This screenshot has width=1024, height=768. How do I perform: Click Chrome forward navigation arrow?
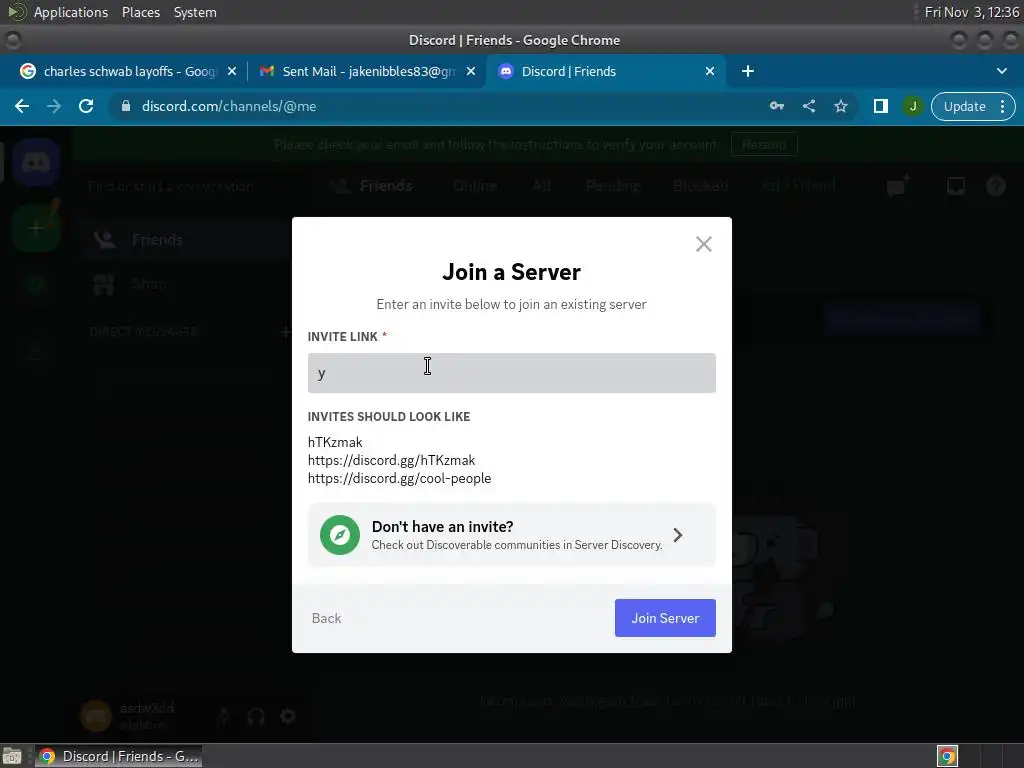pyautogui.click(x=54, y=106)
